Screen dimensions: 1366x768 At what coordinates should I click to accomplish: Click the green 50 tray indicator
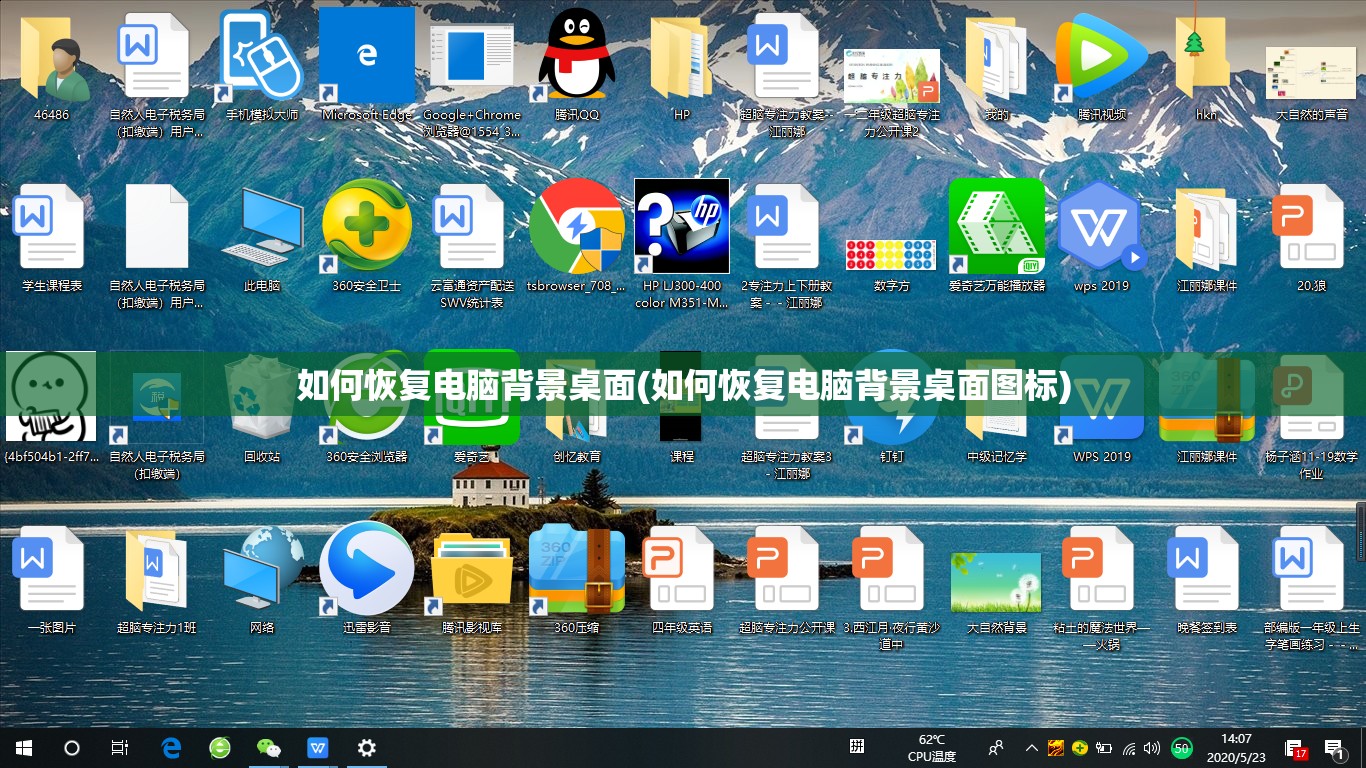1182,747
